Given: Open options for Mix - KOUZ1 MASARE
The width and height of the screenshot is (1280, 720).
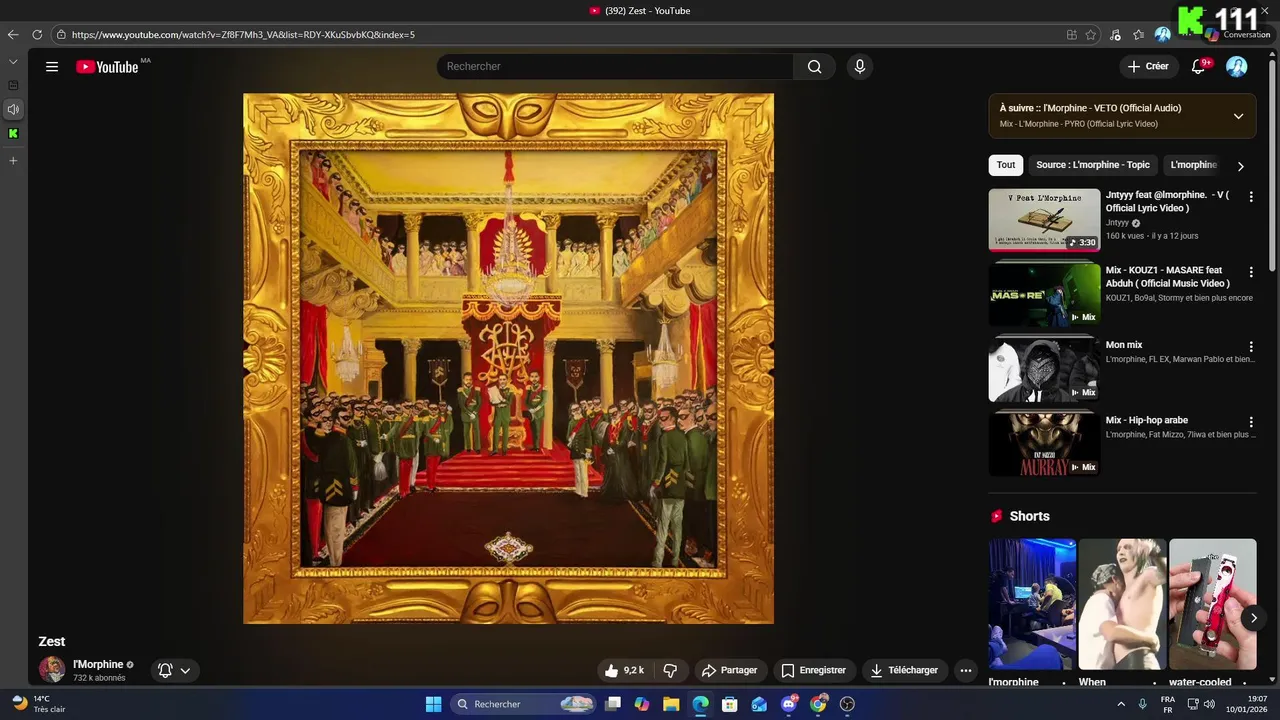Looking at the screenshot, I should click(1250, 272).
